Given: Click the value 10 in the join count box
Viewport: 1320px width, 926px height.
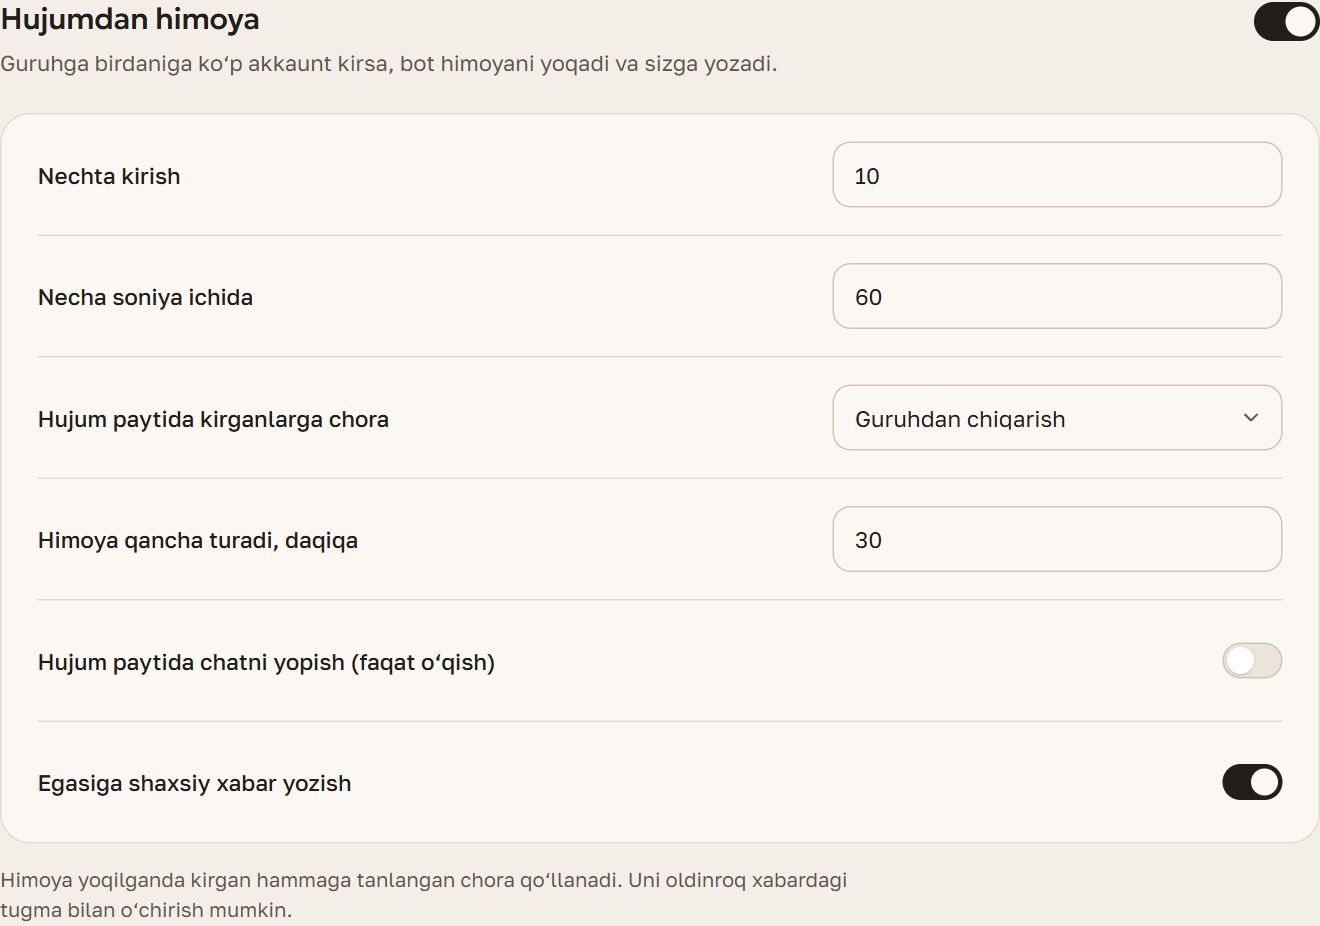Looking at the screenshot, I should click(x=867, y=176).
